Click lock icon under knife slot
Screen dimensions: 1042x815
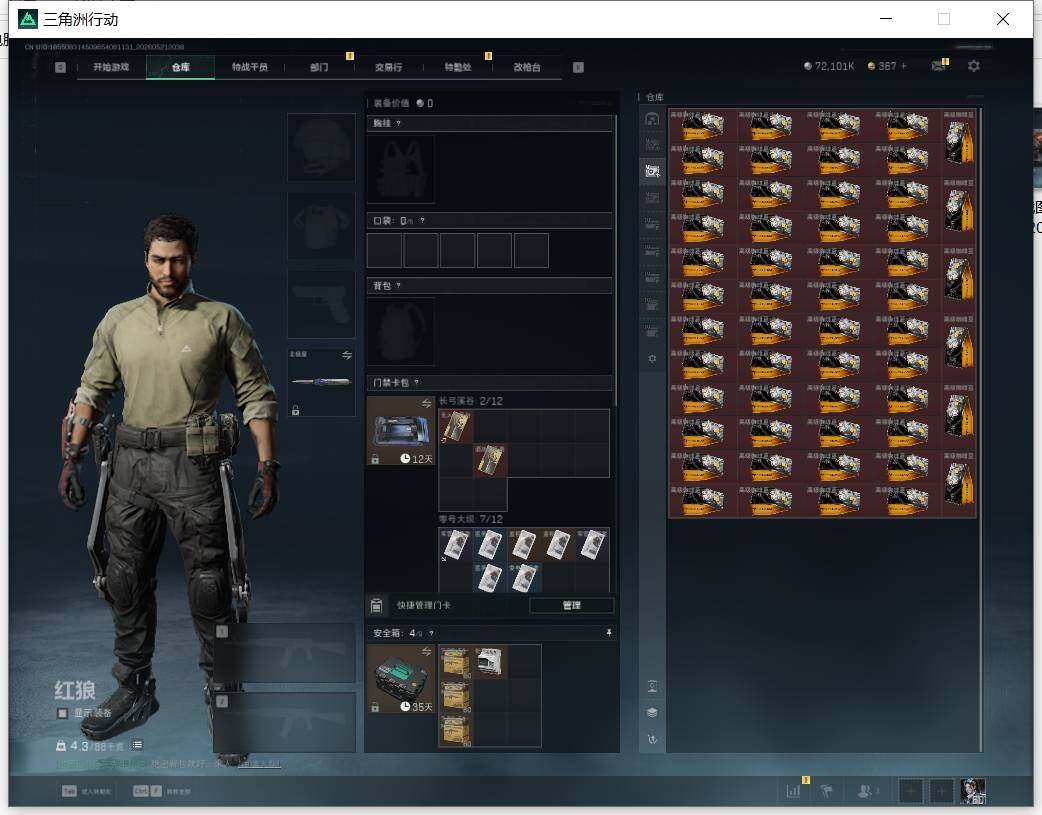tap(296, 410)
